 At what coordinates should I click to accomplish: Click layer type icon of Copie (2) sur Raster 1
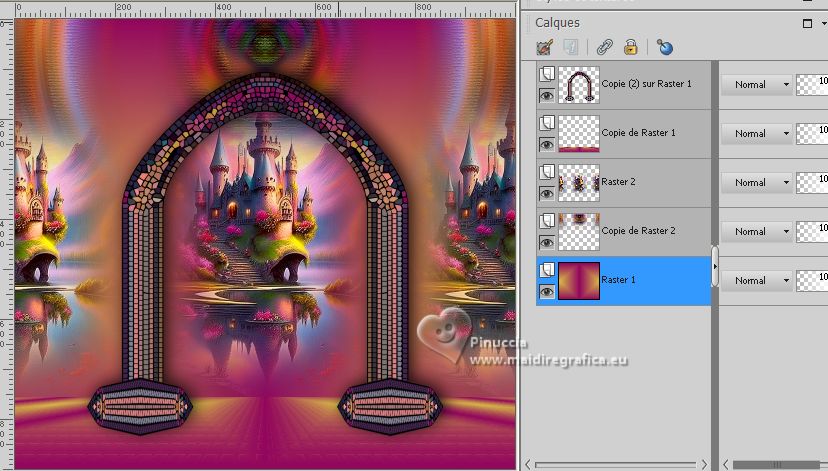pos(547,73)
